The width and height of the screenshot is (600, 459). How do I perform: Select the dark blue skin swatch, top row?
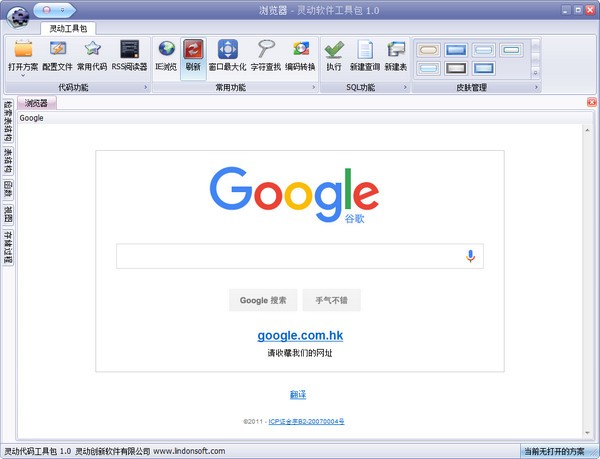[456, 50]
